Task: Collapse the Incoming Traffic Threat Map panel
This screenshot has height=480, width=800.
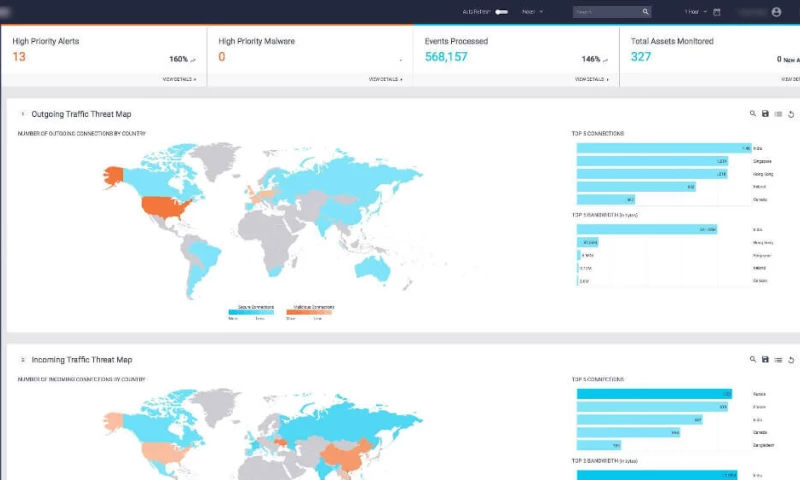Action: point(22,360)
